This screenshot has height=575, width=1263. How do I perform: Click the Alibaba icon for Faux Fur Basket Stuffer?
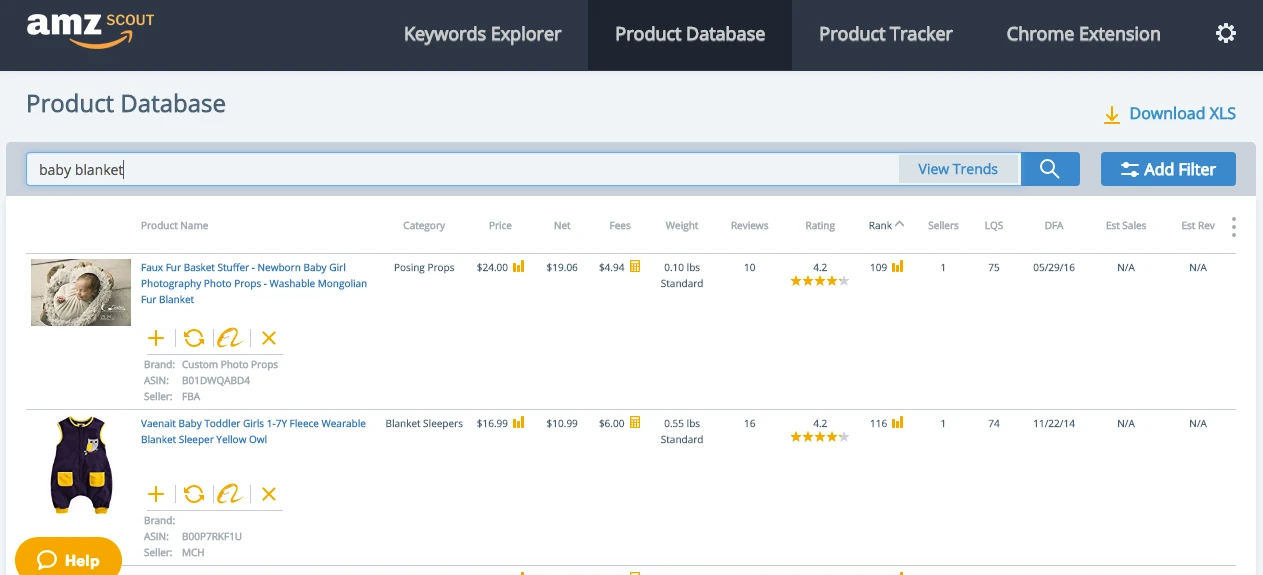230,338
